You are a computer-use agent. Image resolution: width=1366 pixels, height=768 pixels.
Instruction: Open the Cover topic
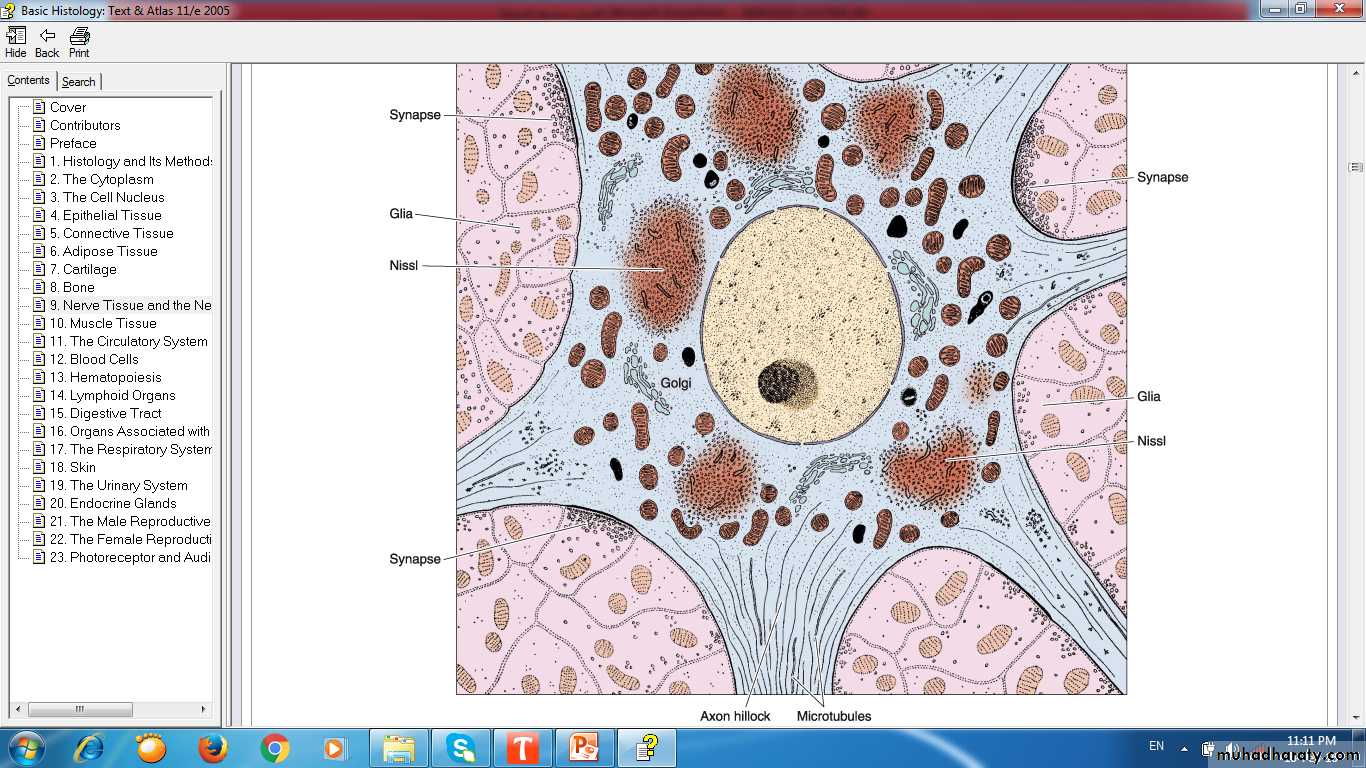[x=68, y=107]
